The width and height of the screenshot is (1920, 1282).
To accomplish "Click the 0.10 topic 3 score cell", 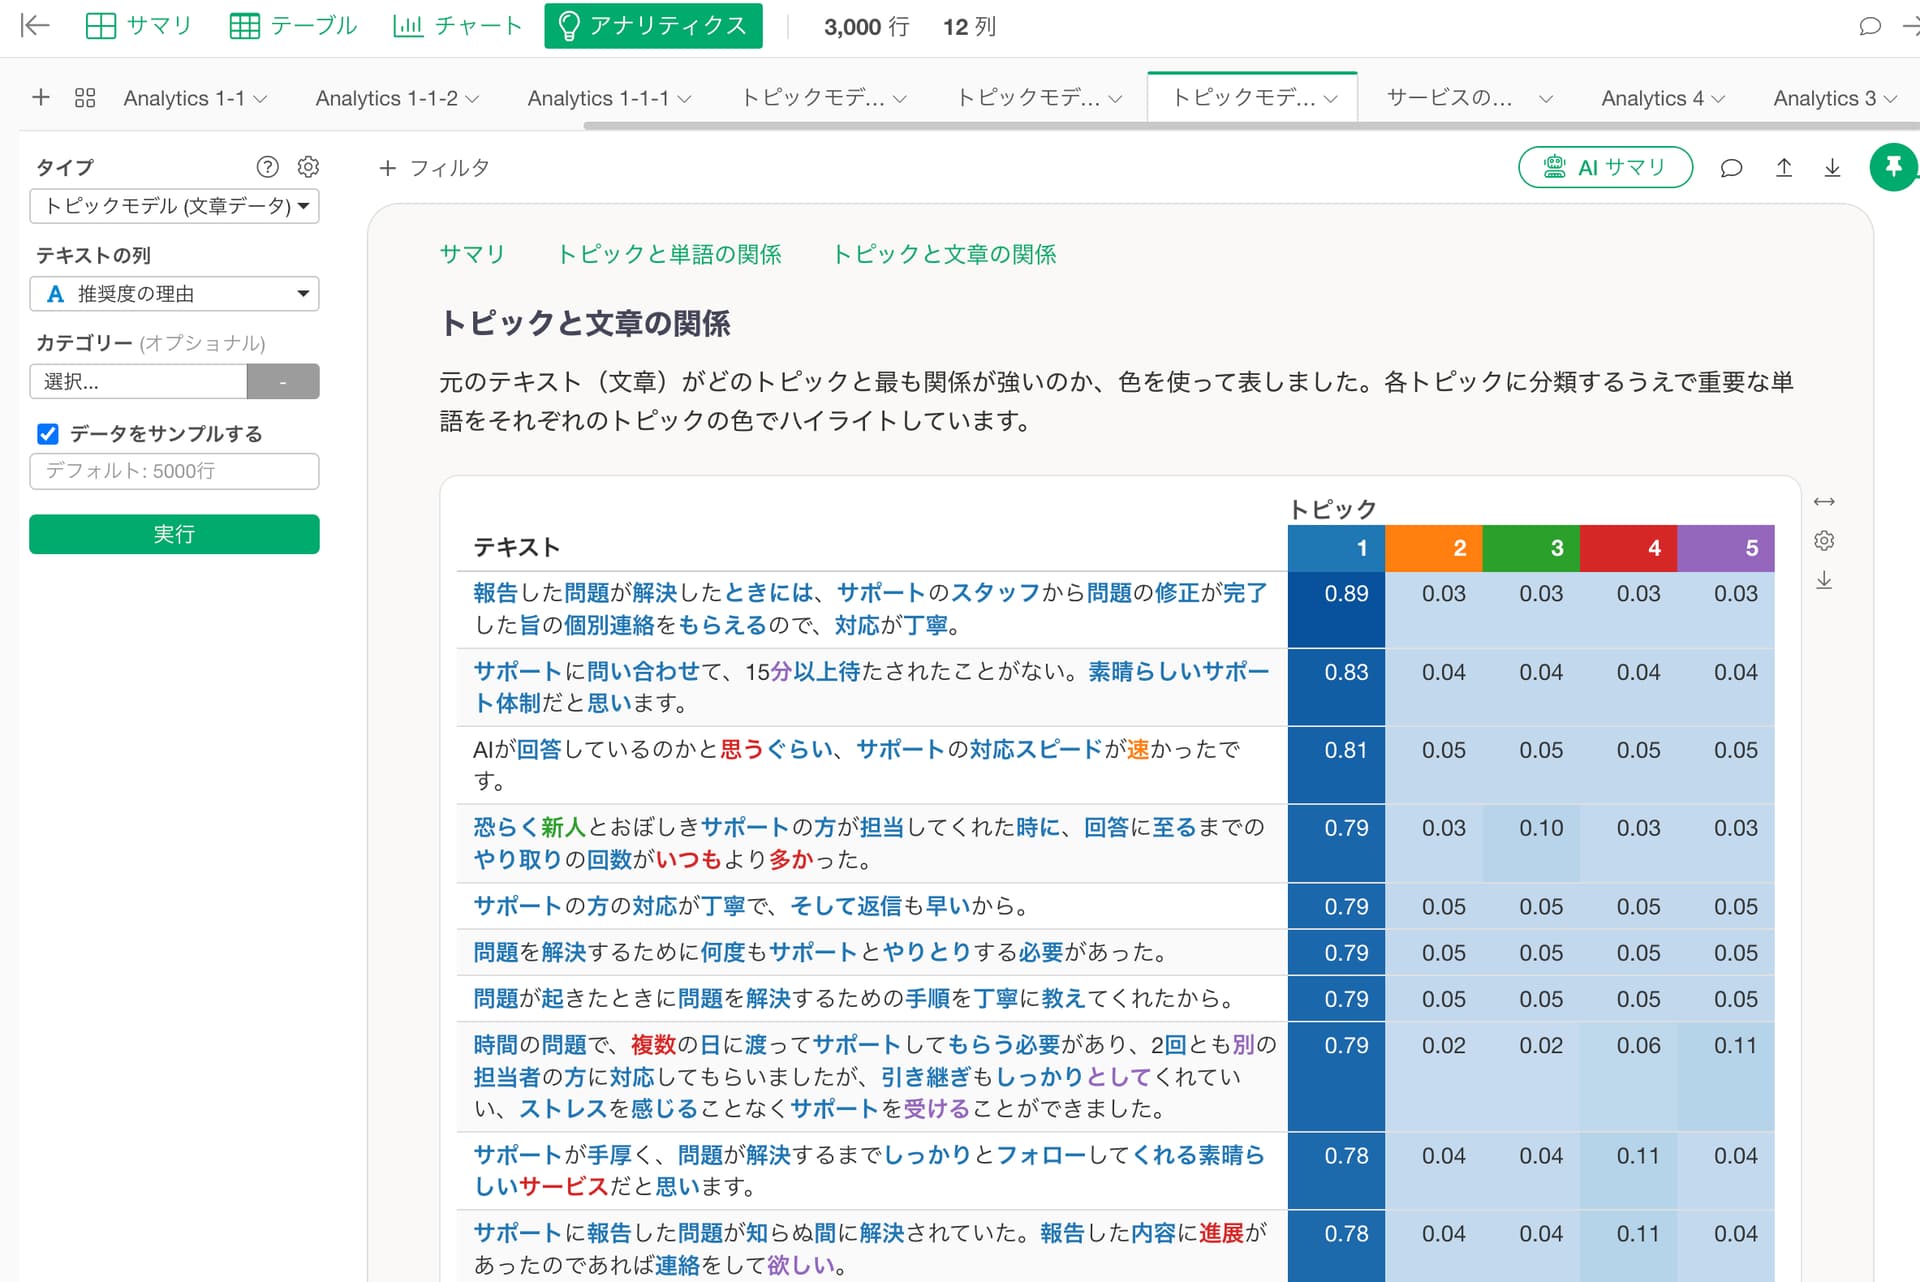I will (1531, 843).
